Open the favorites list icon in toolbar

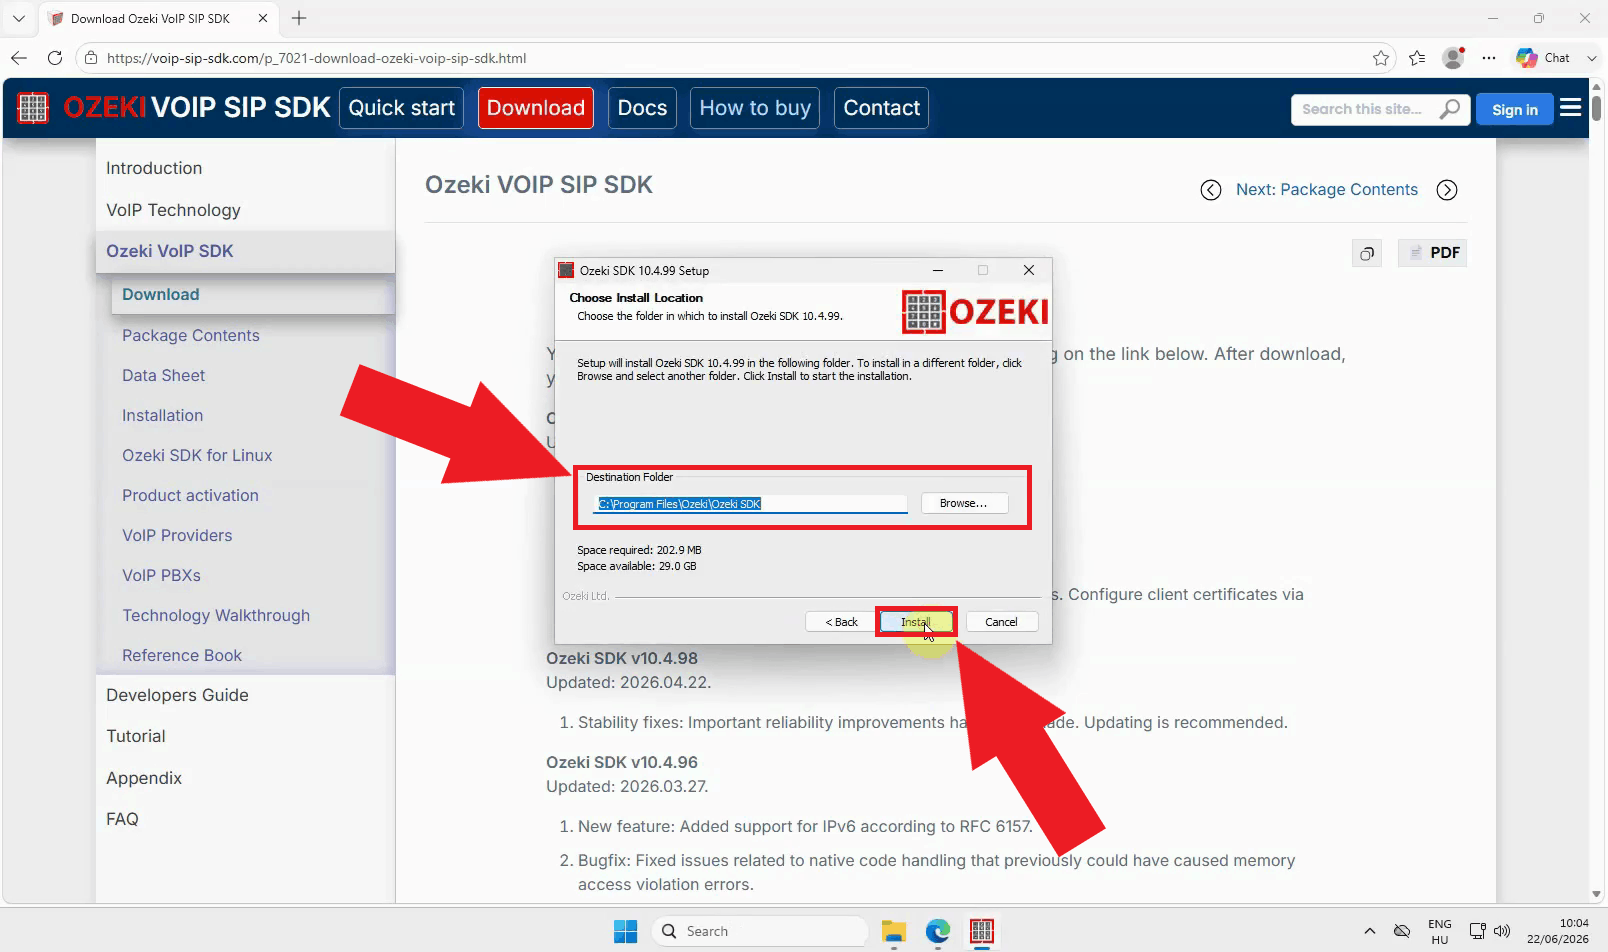pyautogui.click(x=1417, y=58)
